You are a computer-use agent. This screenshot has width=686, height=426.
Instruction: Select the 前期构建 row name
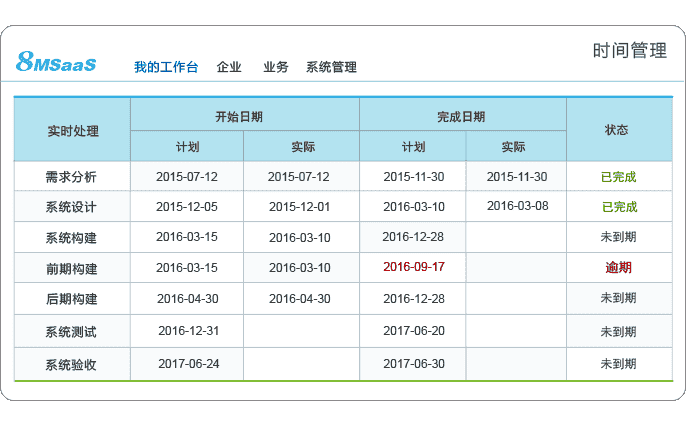point(71,269)
